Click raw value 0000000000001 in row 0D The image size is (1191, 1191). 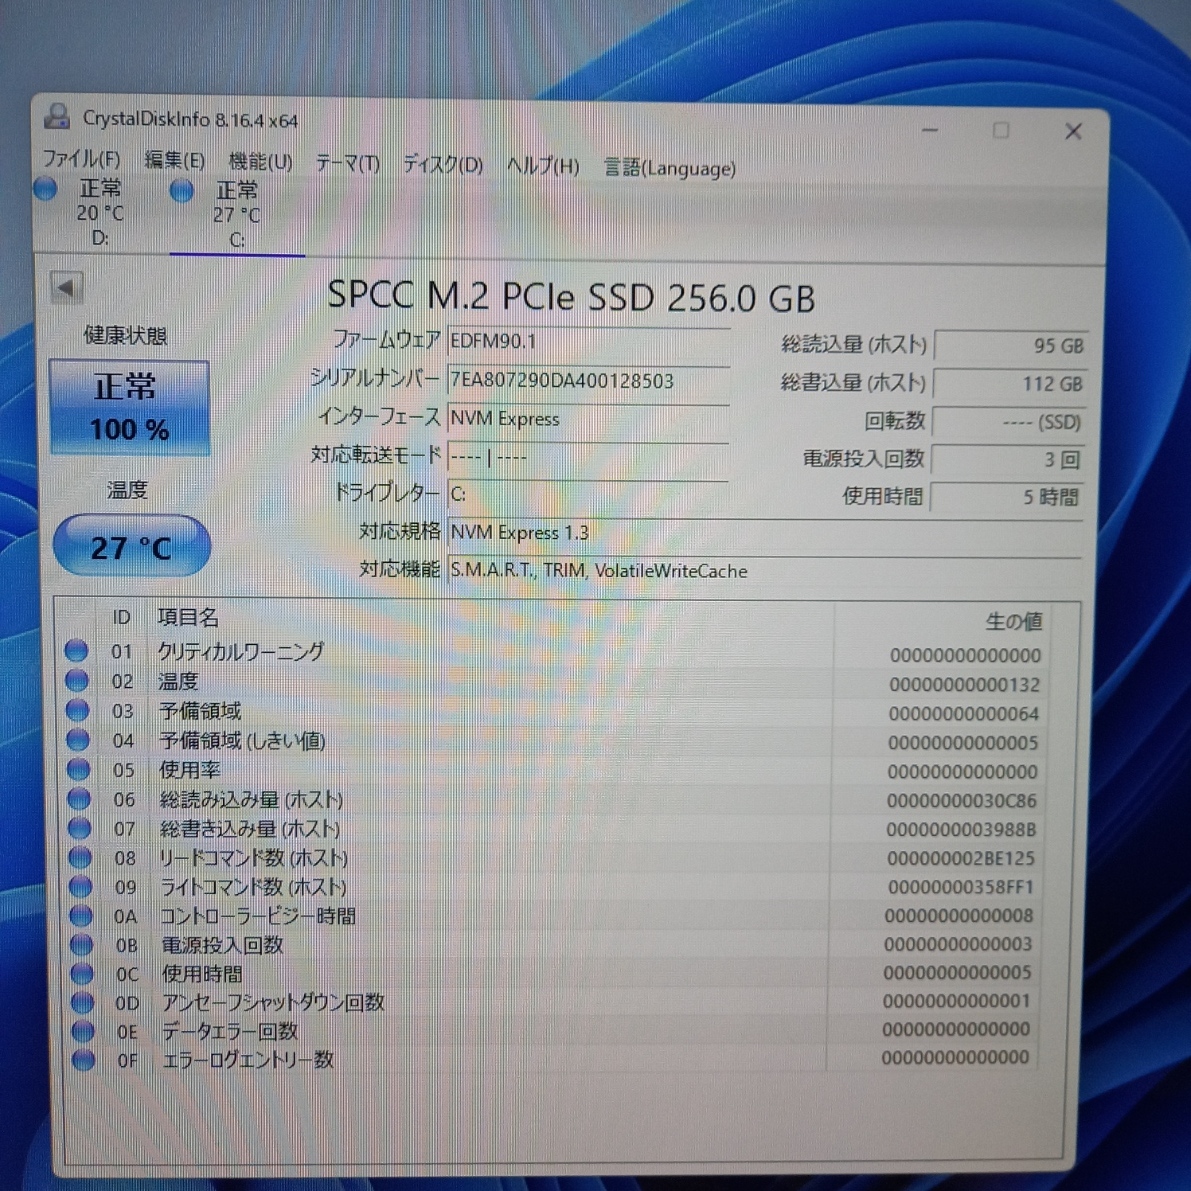(x=956, y=1001)
